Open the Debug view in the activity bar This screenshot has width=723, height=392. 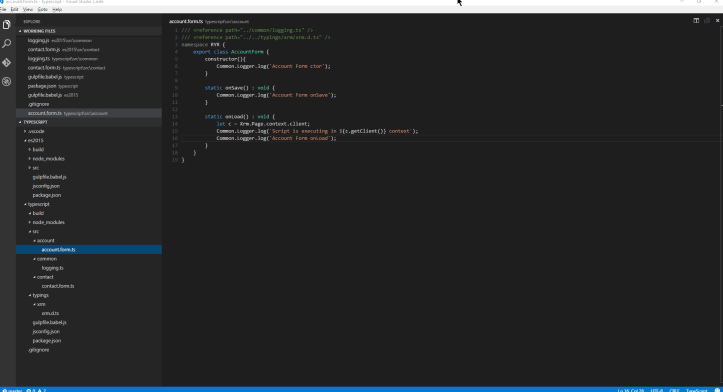[6, 82]
